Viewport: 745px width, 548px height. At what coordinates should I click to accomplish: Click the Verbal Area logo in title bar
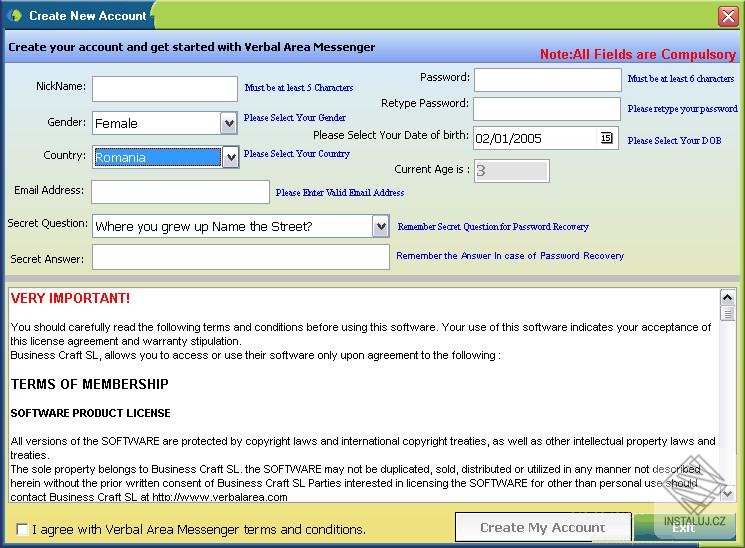point(15,15)
